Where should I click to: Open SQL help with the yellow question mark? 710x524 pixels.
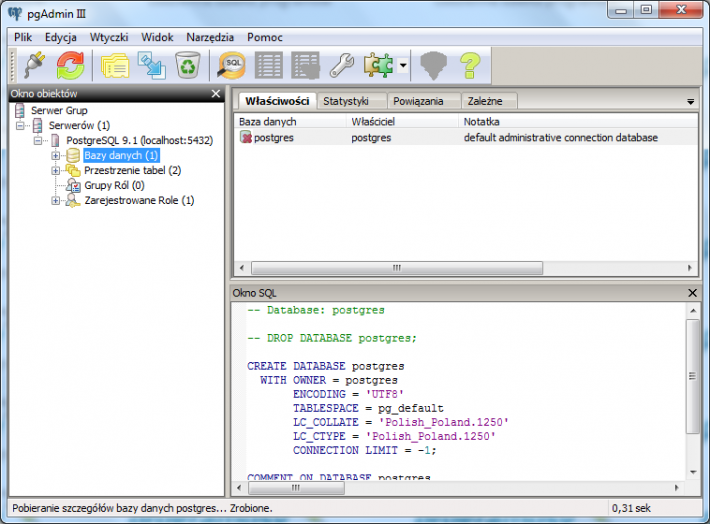[x=470, y=66]
